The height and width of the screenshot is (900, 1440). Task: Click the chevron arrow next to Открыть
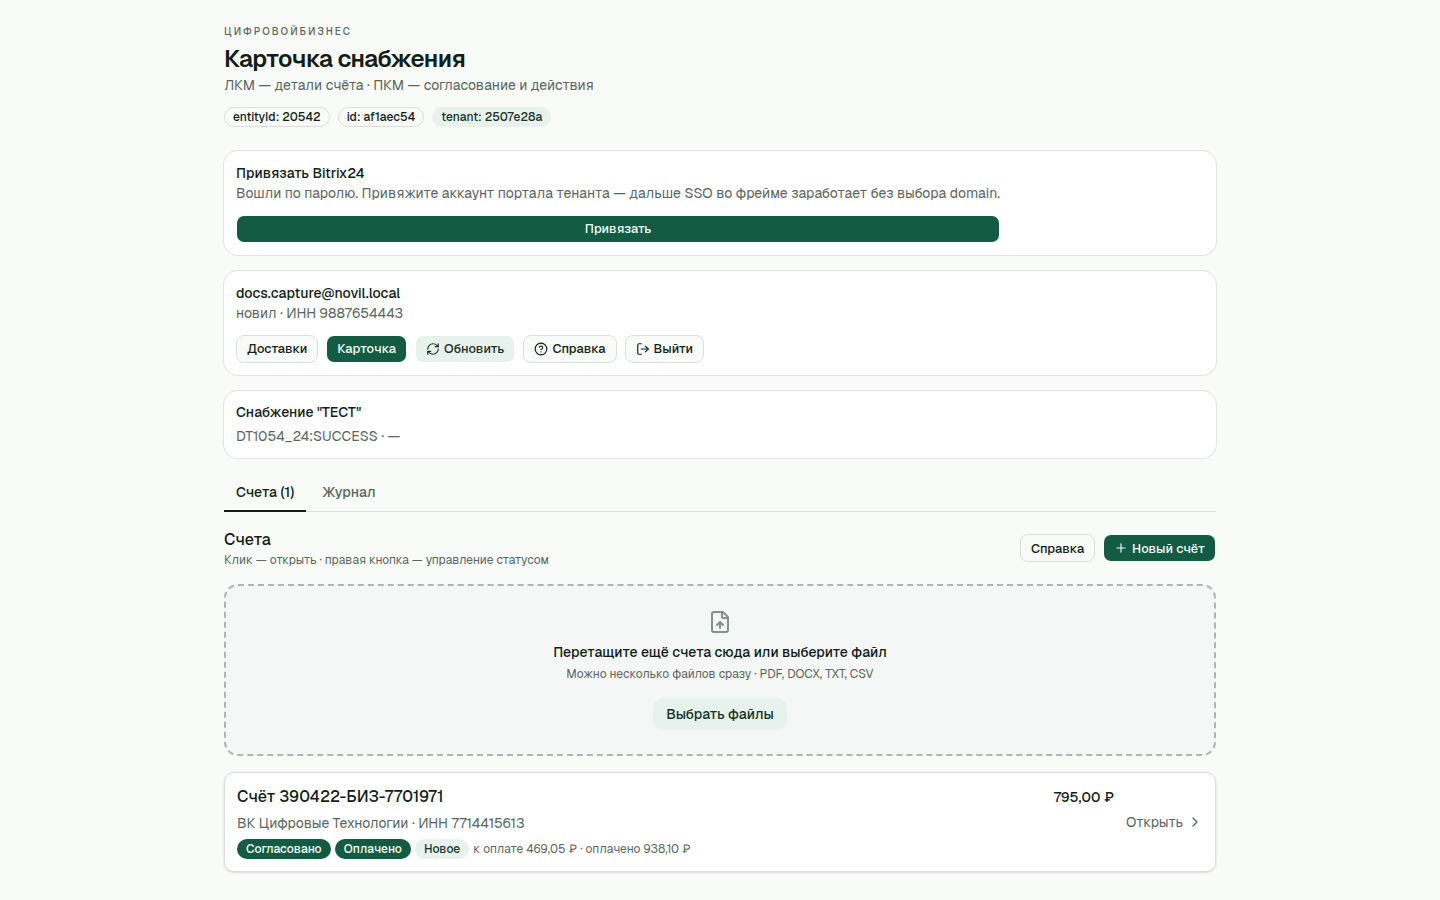click(x=1194, y=822)
